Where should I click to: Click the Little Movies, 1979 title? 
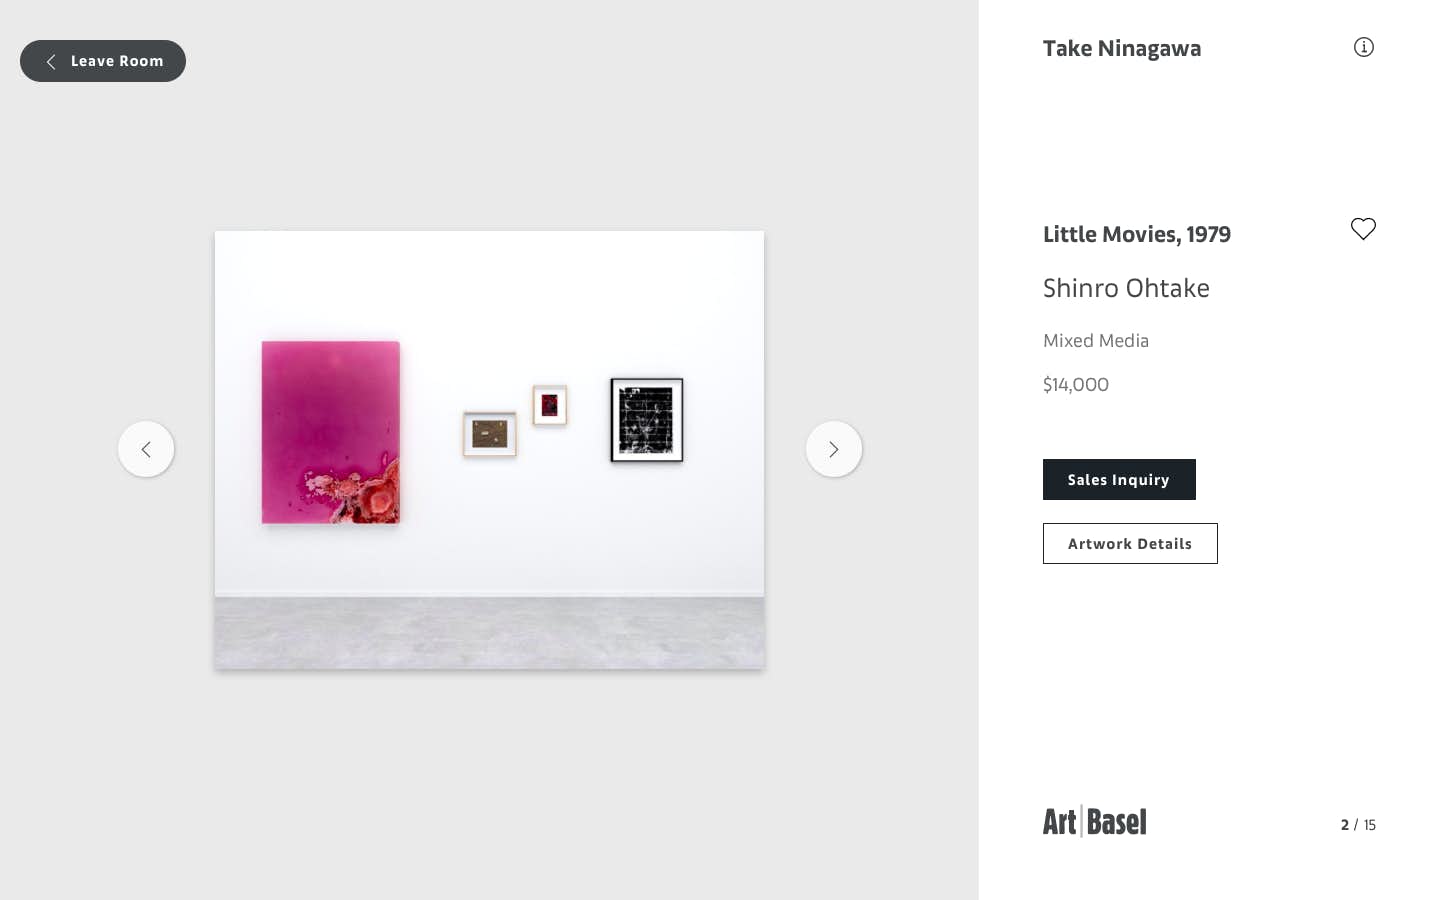point(1137,234)
